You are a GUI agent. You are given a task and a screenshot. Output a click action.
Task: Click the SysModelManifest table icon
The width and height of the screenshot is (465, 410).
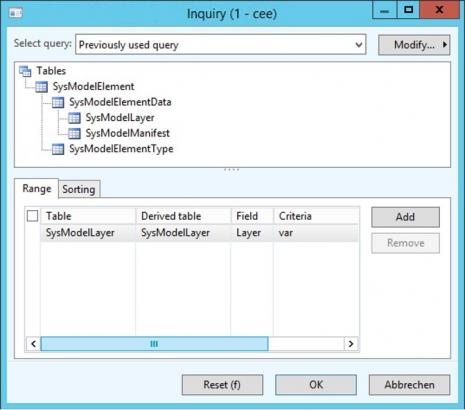tap(74, 133)
